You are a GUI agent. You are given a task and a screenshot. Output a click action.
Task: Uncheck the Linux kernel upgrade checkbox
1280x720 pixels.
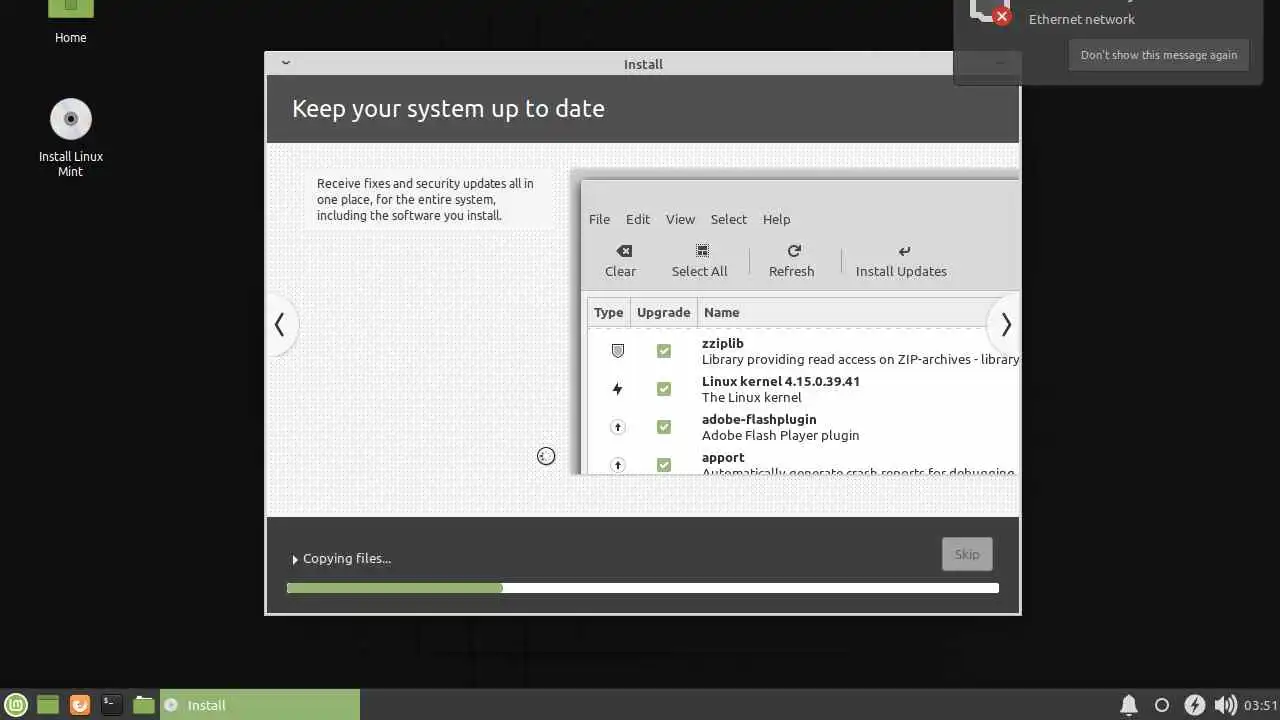tap(664, 389)
